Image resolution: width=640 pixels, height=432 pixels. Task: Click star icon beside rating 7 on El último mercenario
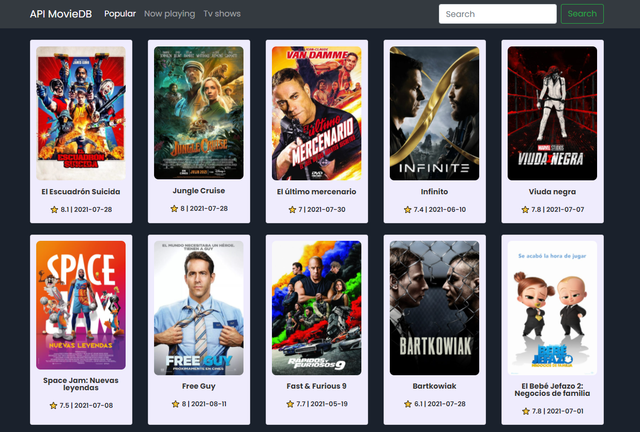pyautogui.click(x=292, y=209)
